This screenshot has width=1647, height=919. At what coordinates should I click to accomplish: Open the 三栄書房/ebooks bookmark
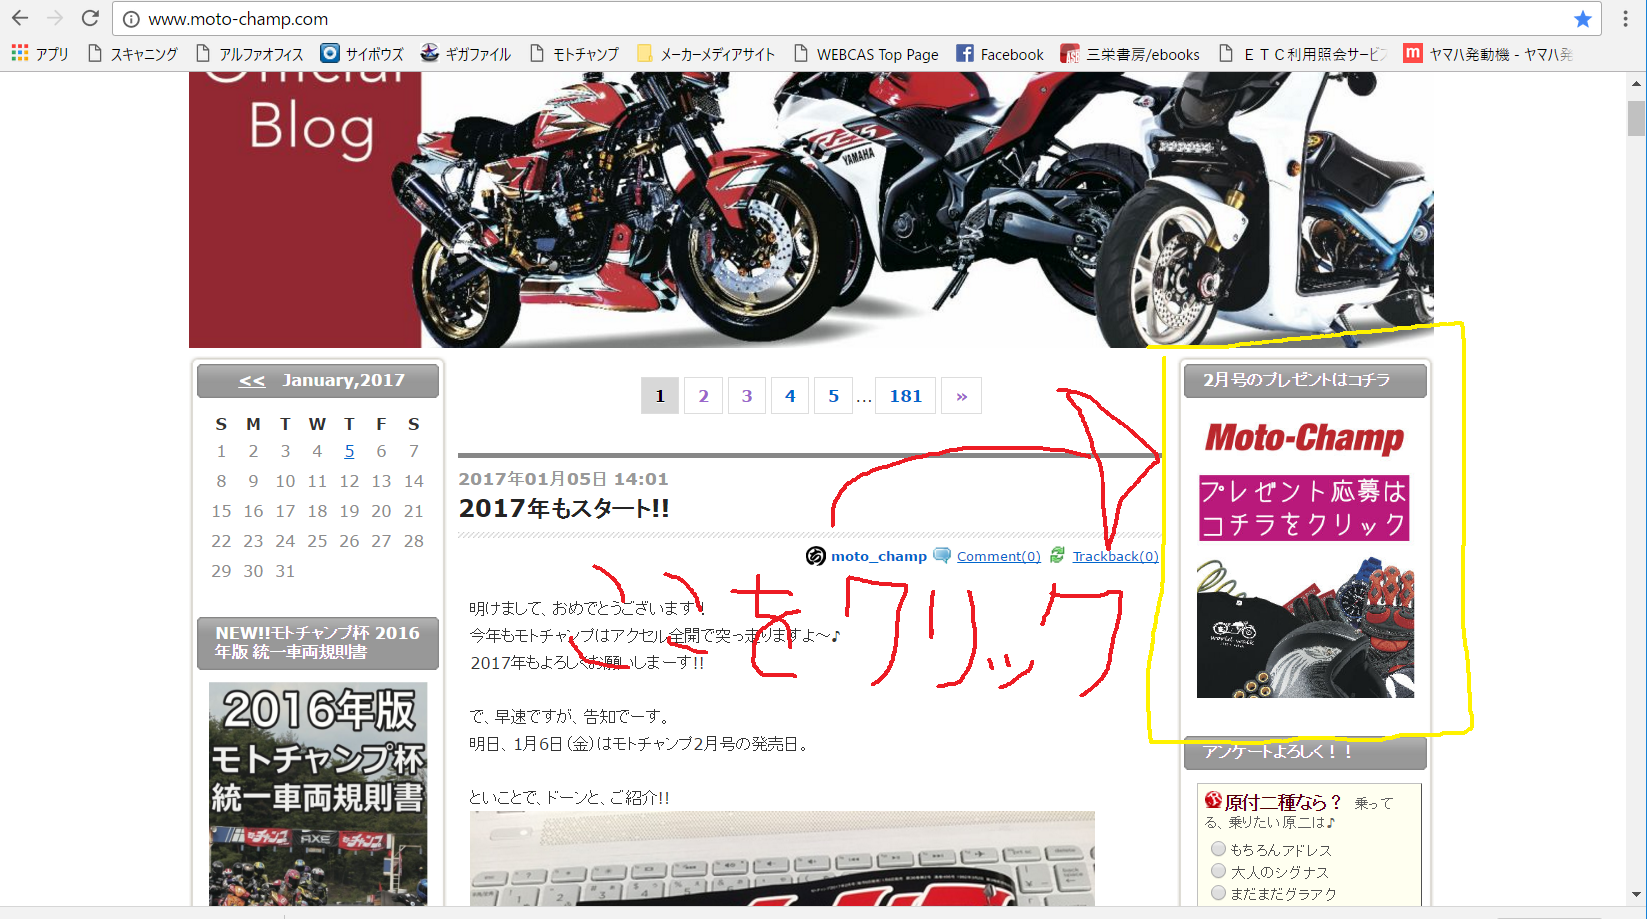(x=1130, y=54)
